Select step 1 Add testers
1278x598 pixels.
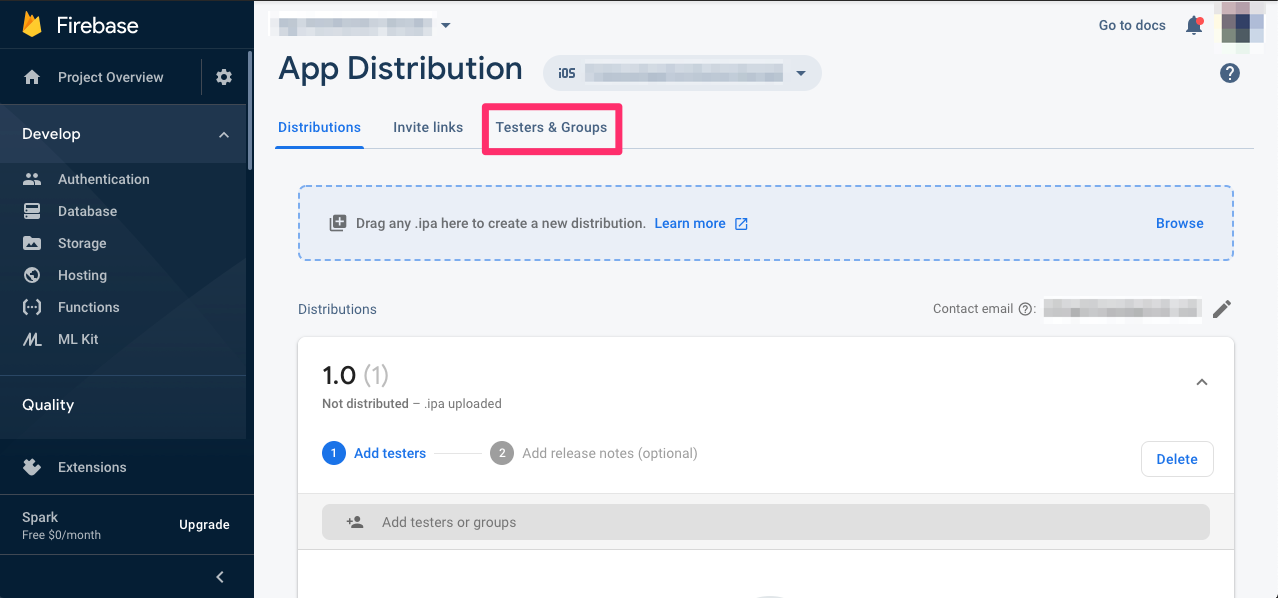click(374, 453)
